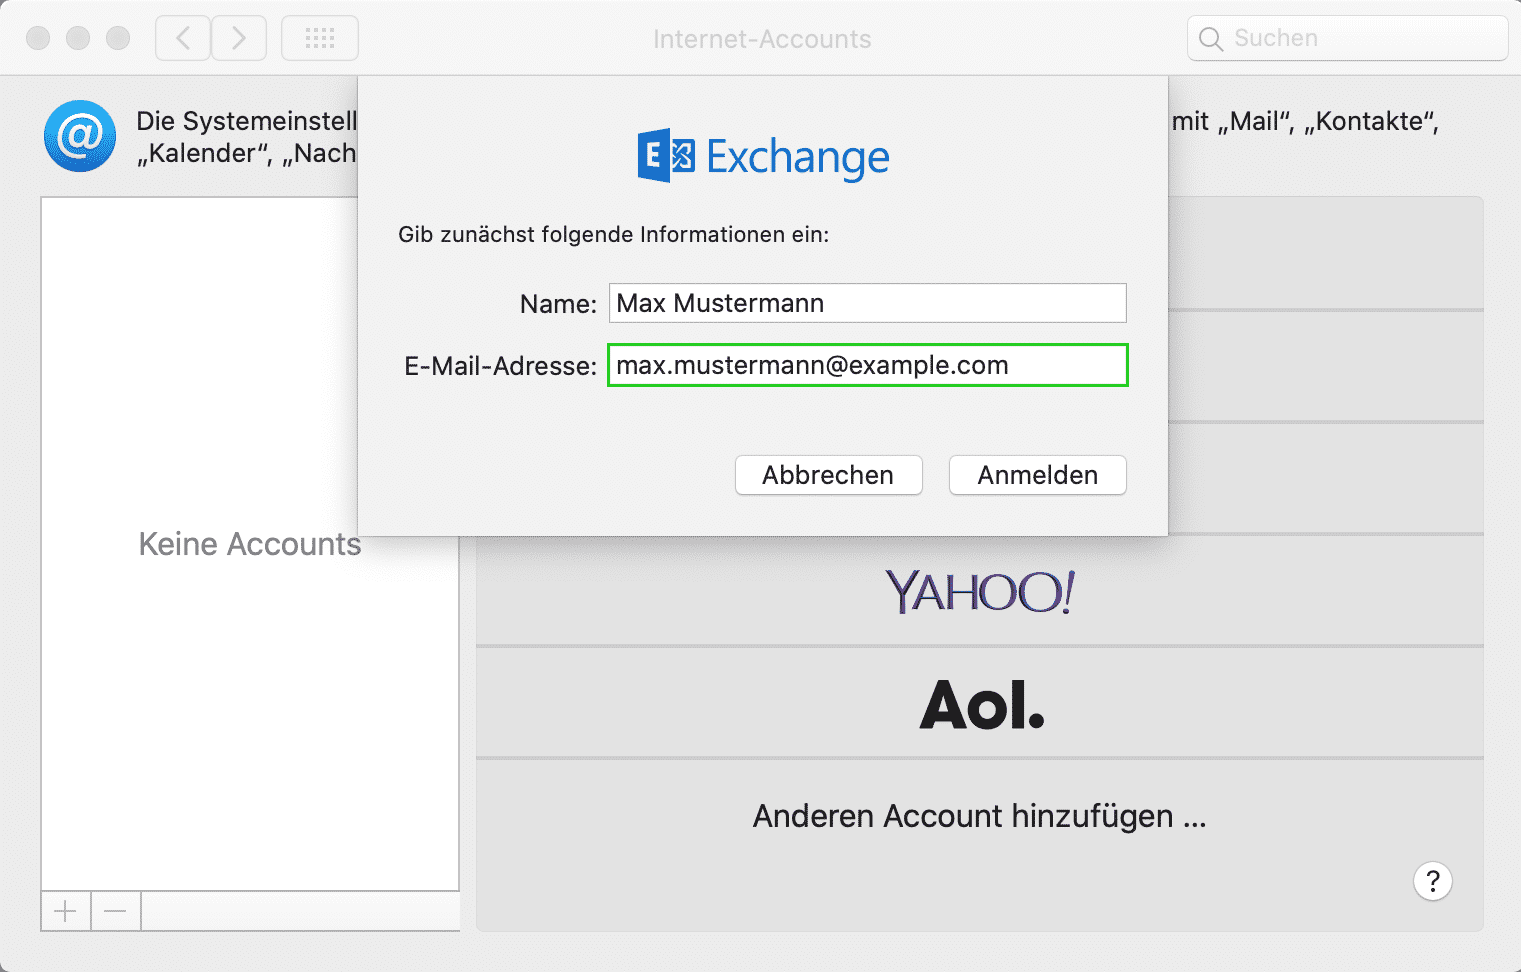1521x972 pixels.
Task: Open the Yahoo account provider
Action: [980, 591]
